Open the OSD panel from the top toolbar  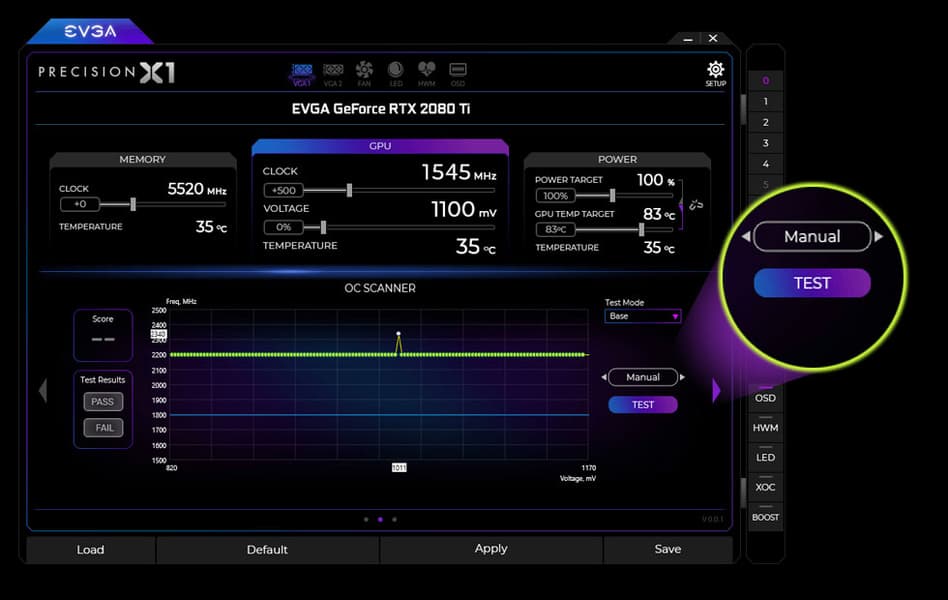click(x=457, y=70)
